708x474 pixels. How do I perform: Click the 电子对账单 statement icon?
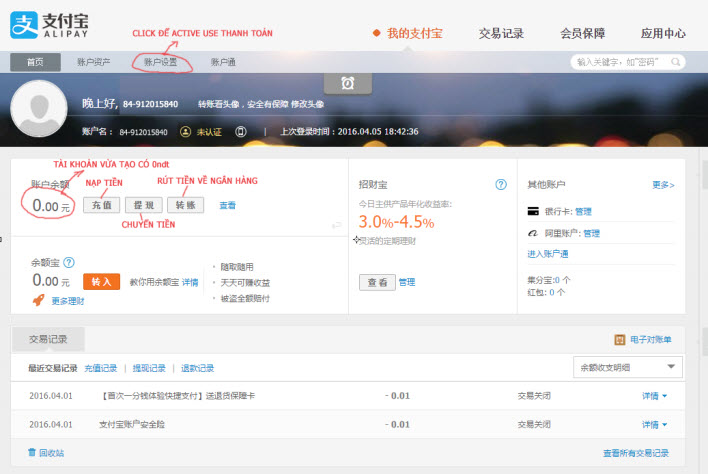pyautogui.click(x=620, y=339)
